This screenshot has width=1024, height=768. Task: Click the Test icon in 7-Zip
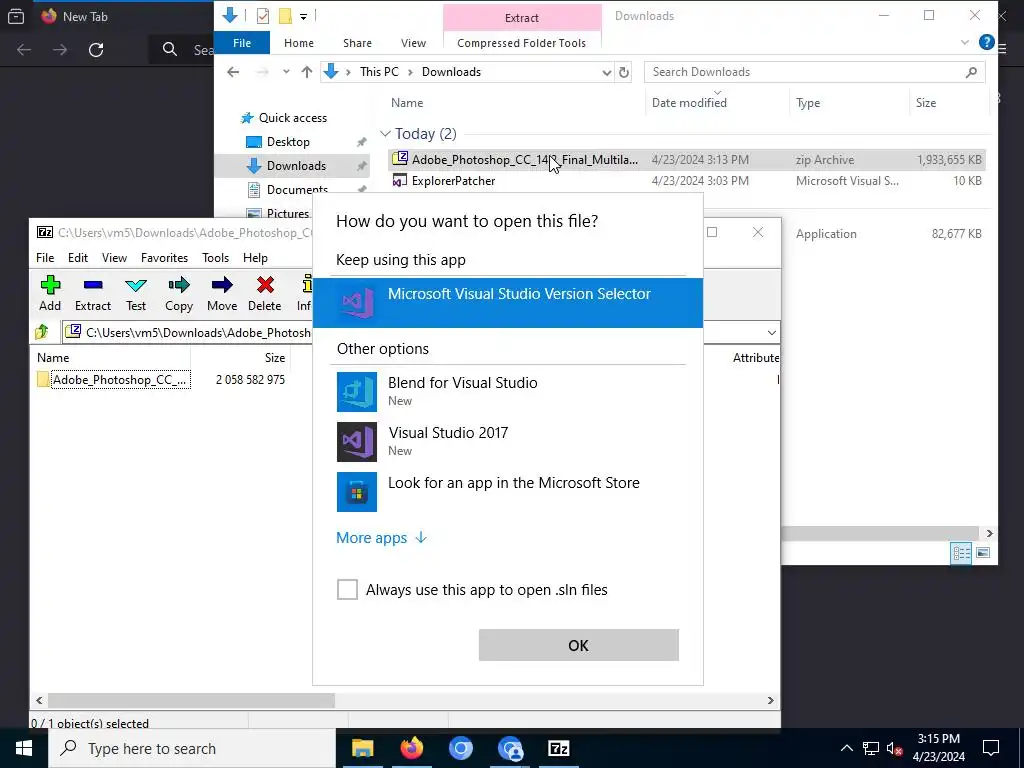(136, 293)
